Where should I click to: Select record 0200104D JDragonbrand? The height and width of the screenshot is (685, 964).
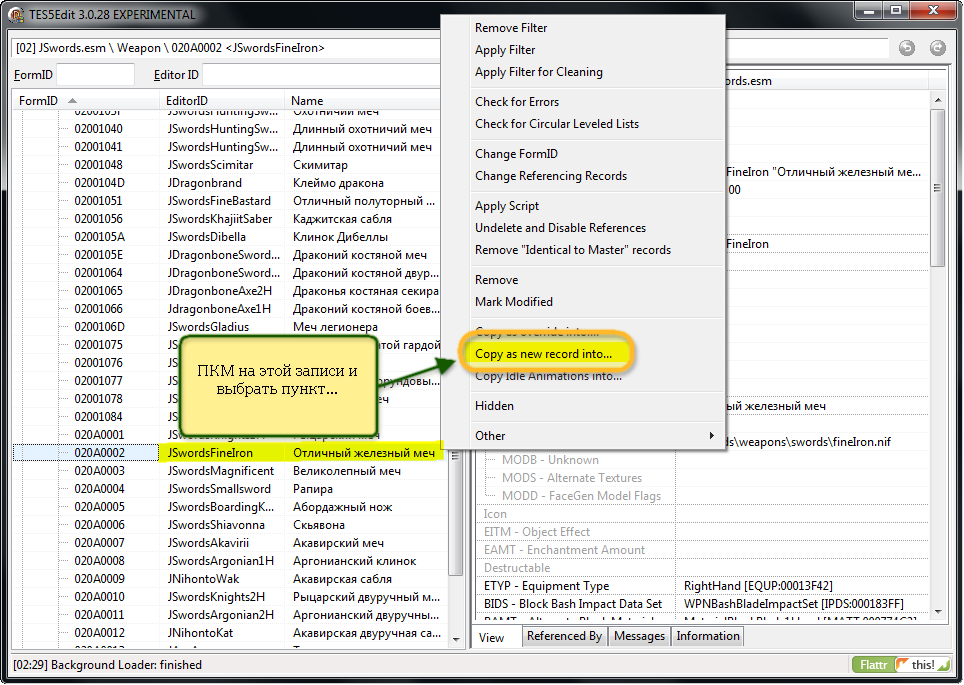(x=227, y=183)
